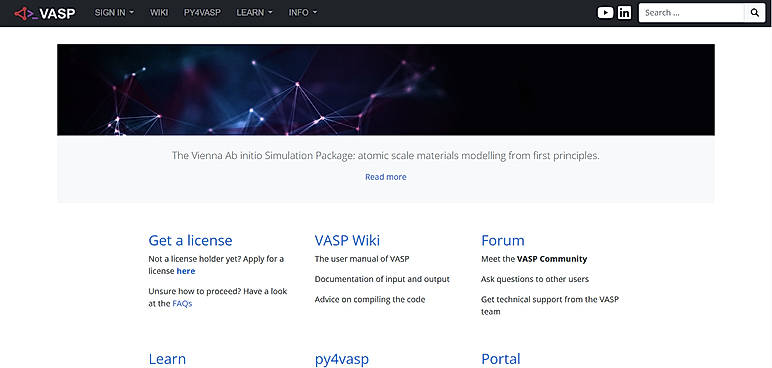
Task: Open the Get a license heading link
Action: click(190, 240)
